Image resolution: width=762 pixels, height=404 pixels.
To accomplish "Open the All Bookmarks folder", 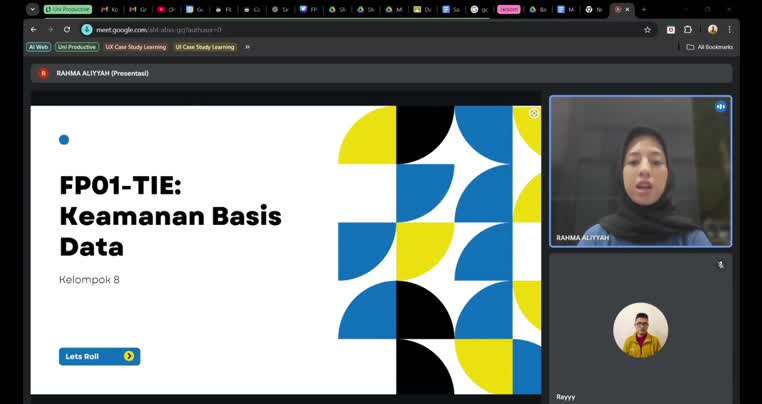I will [710, 47].
